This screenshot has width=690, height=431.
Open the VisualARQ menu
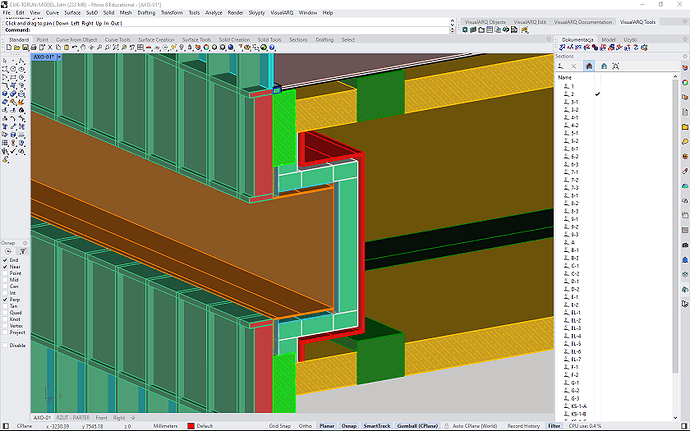(x=281, y=13)
